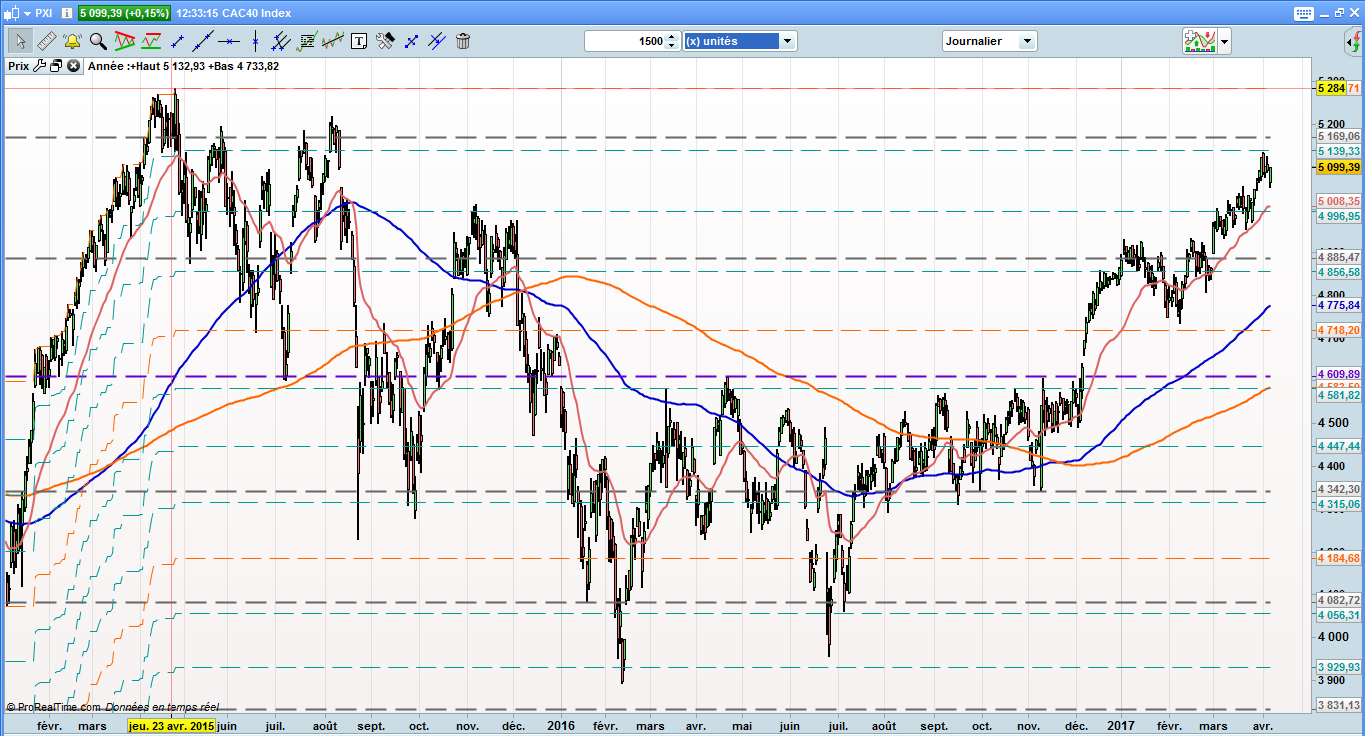Decrease the 1500 units value

[x=672, y=46]
